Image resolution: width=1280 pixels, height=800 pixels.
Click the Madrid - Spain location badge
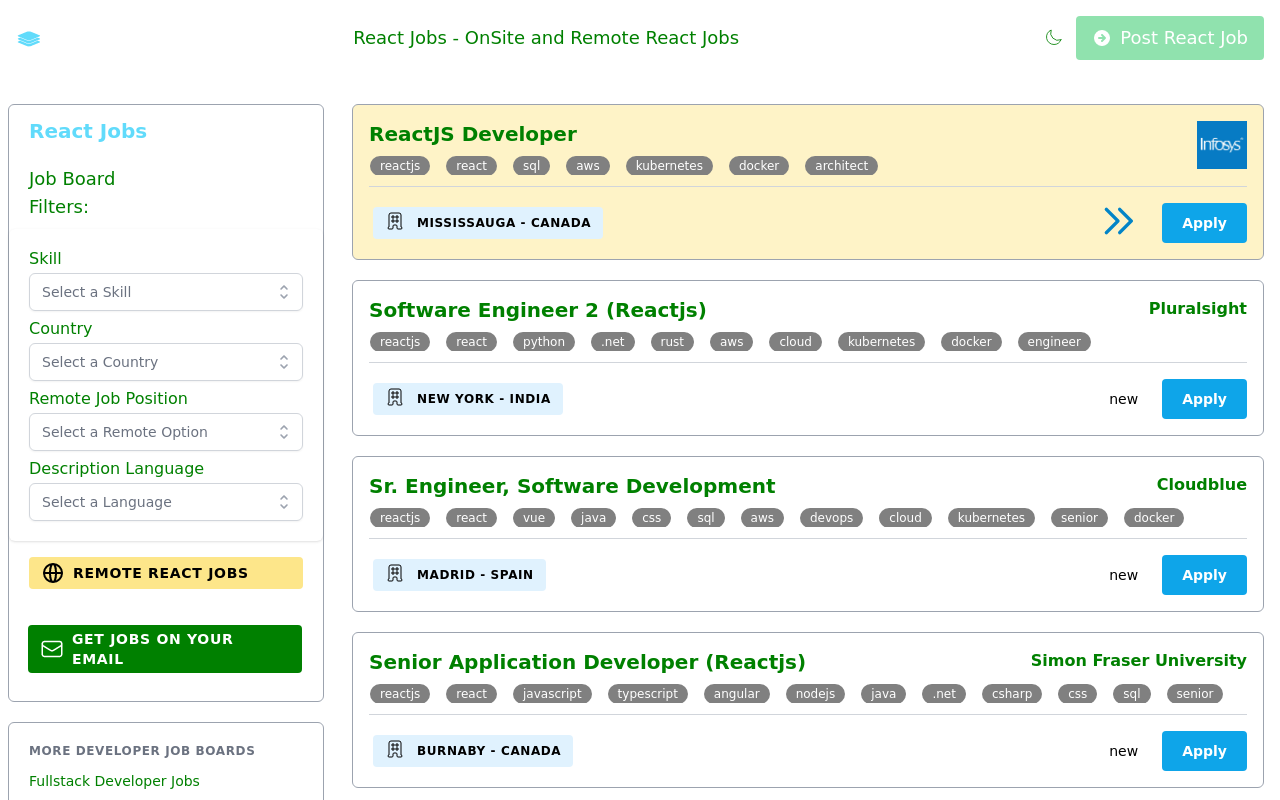tap(459, 575)
